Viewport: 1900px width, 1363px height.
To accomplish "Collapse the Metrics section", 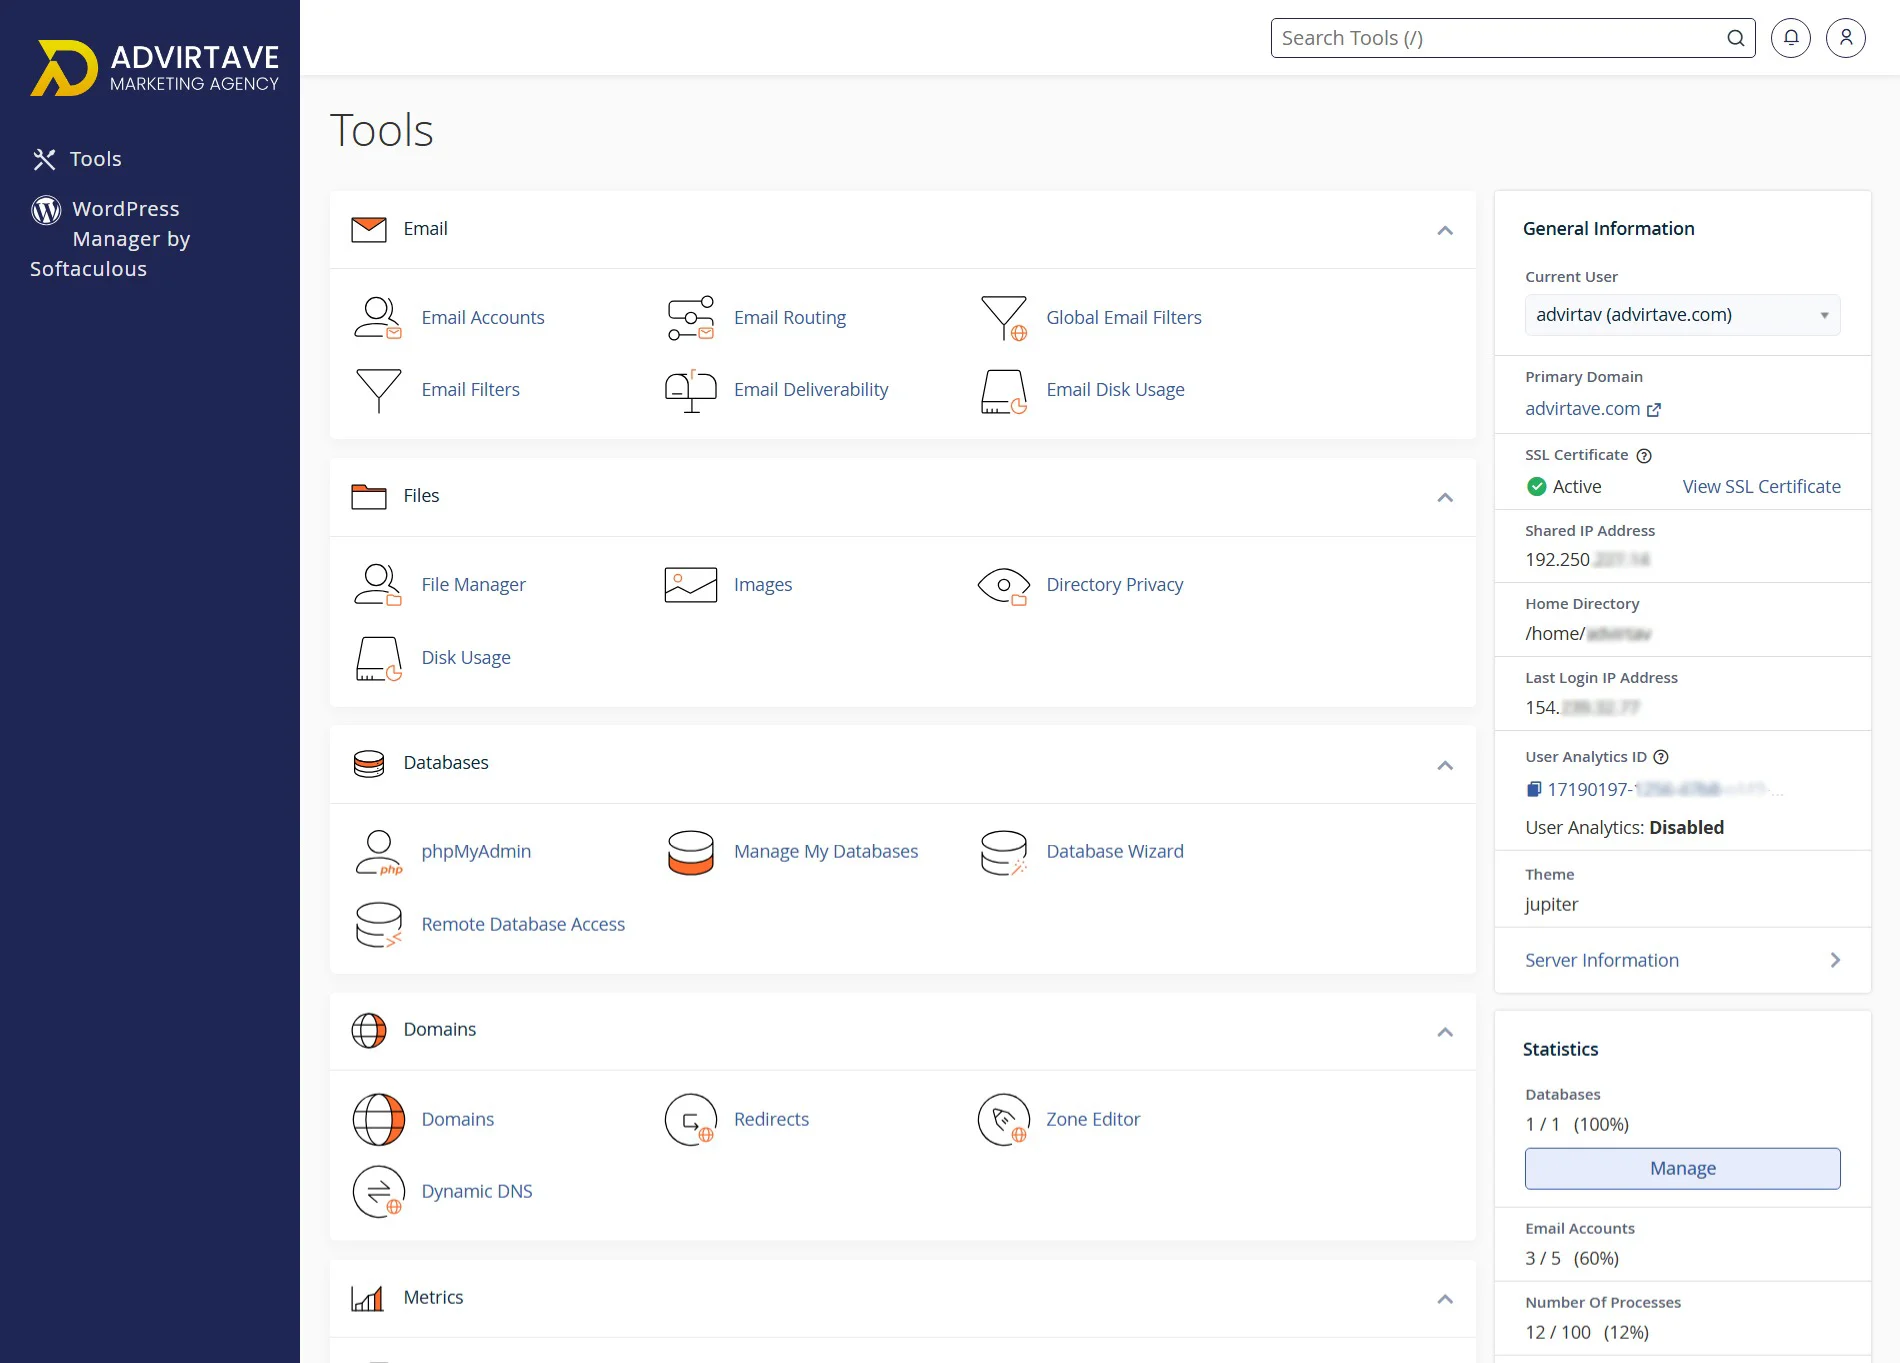I will point(1445,1299).
